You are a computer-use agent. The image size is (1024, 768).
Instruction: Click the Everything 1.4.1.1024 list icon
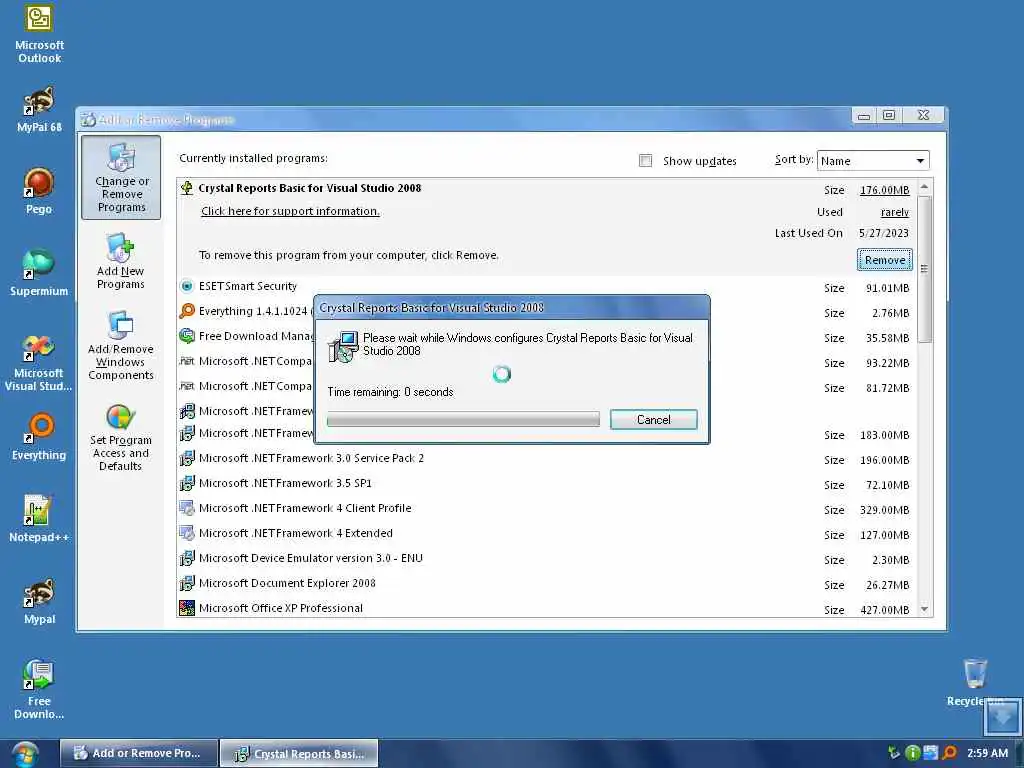[187, 311]
